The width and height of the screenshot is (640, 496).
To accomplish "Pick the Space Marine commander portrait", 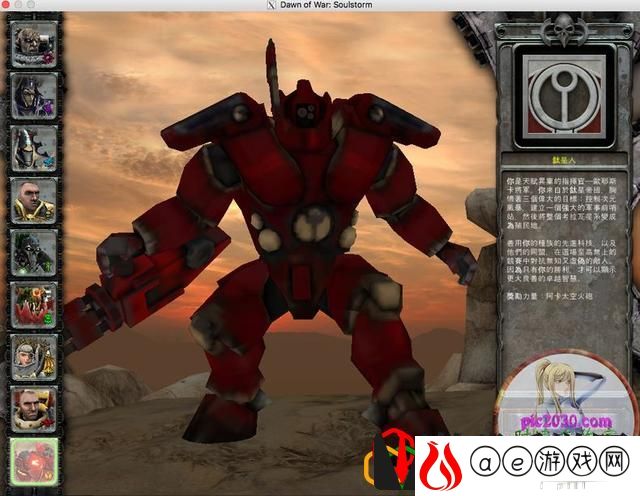I will [34, 409].
